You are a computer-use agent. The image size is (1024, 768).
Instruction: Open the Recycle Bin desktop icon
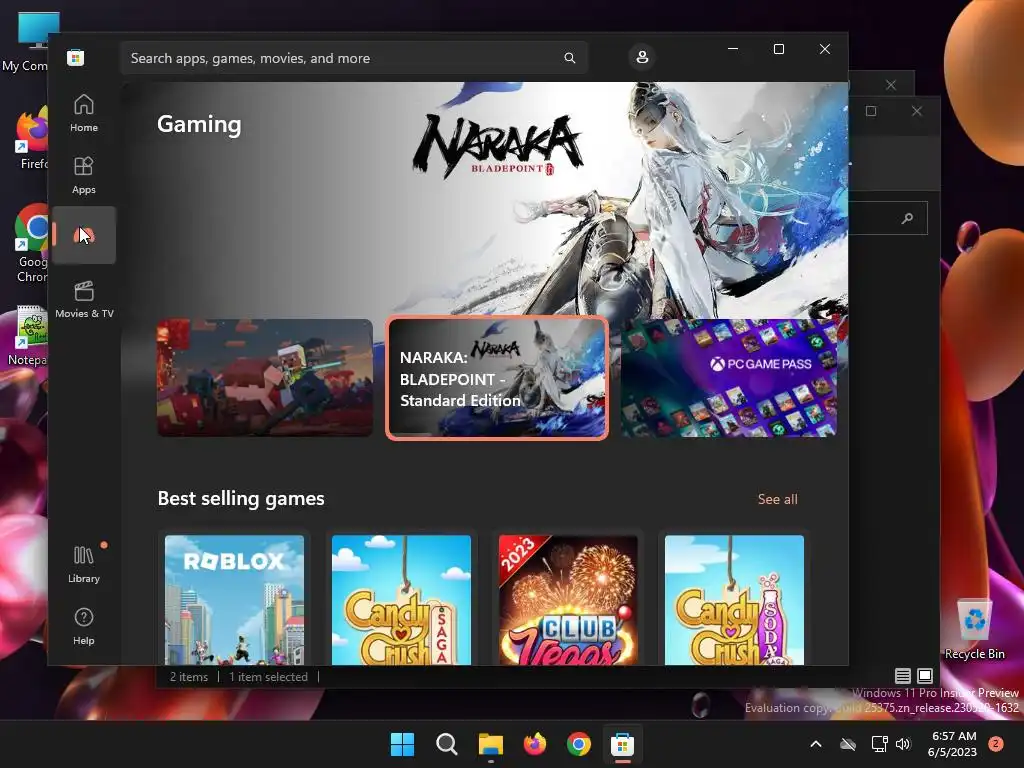(x=974, y=629)
